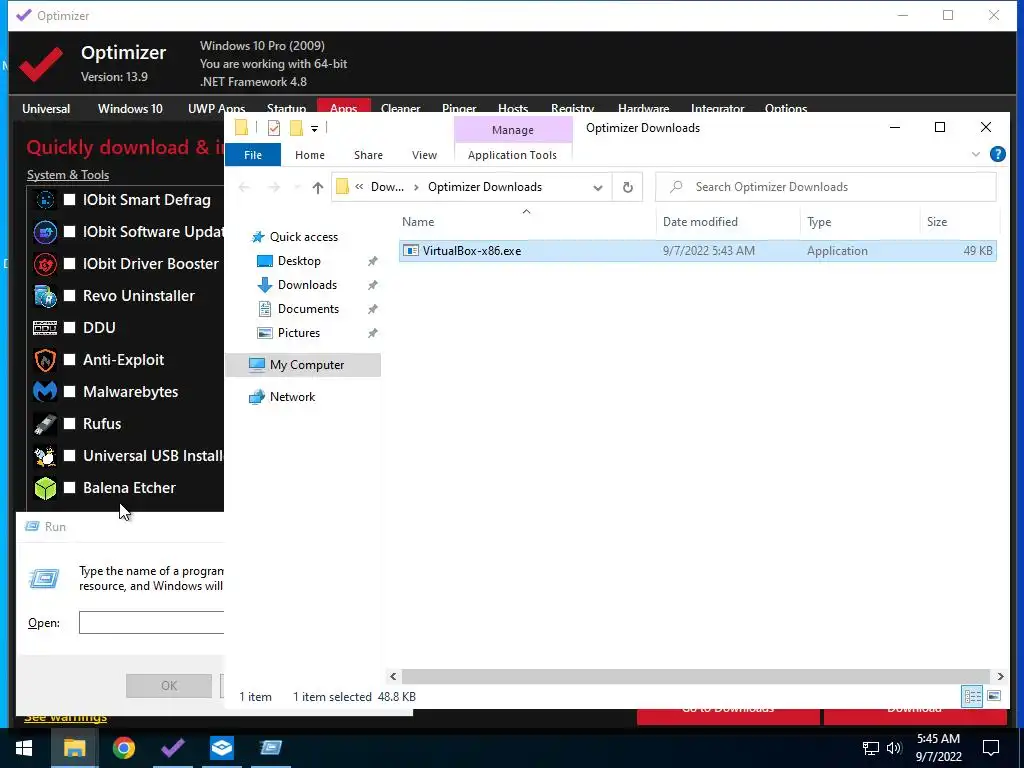1024x768 pixels.
Task: Sort by Size column header
Action: pyautogui.click(x=959, y=222)
